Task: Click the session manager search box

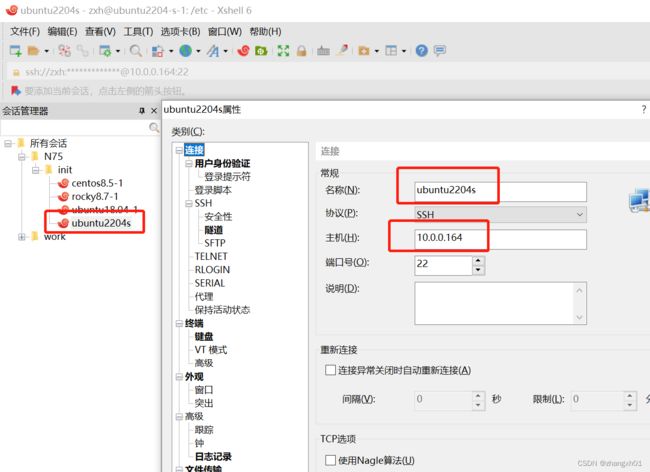Action: tap(75, 127)
